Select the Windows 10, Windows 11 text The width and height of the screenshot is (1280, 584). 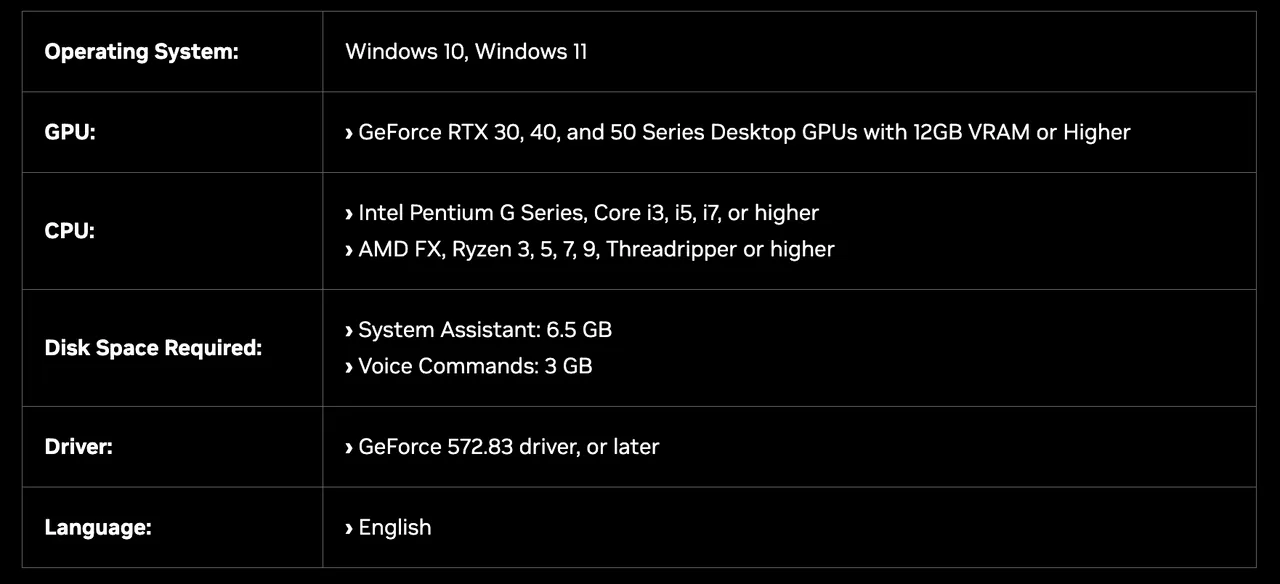466,52
